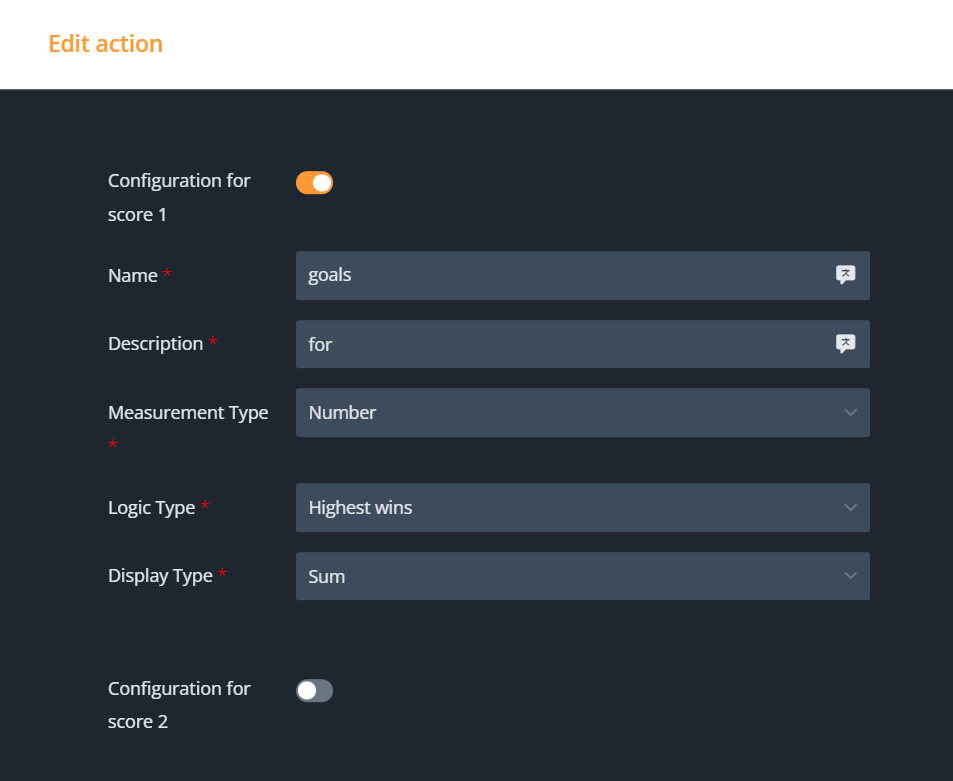This screenshot has width=953, height=781.
Task: Click the Logic Type label
Action: 151,508
